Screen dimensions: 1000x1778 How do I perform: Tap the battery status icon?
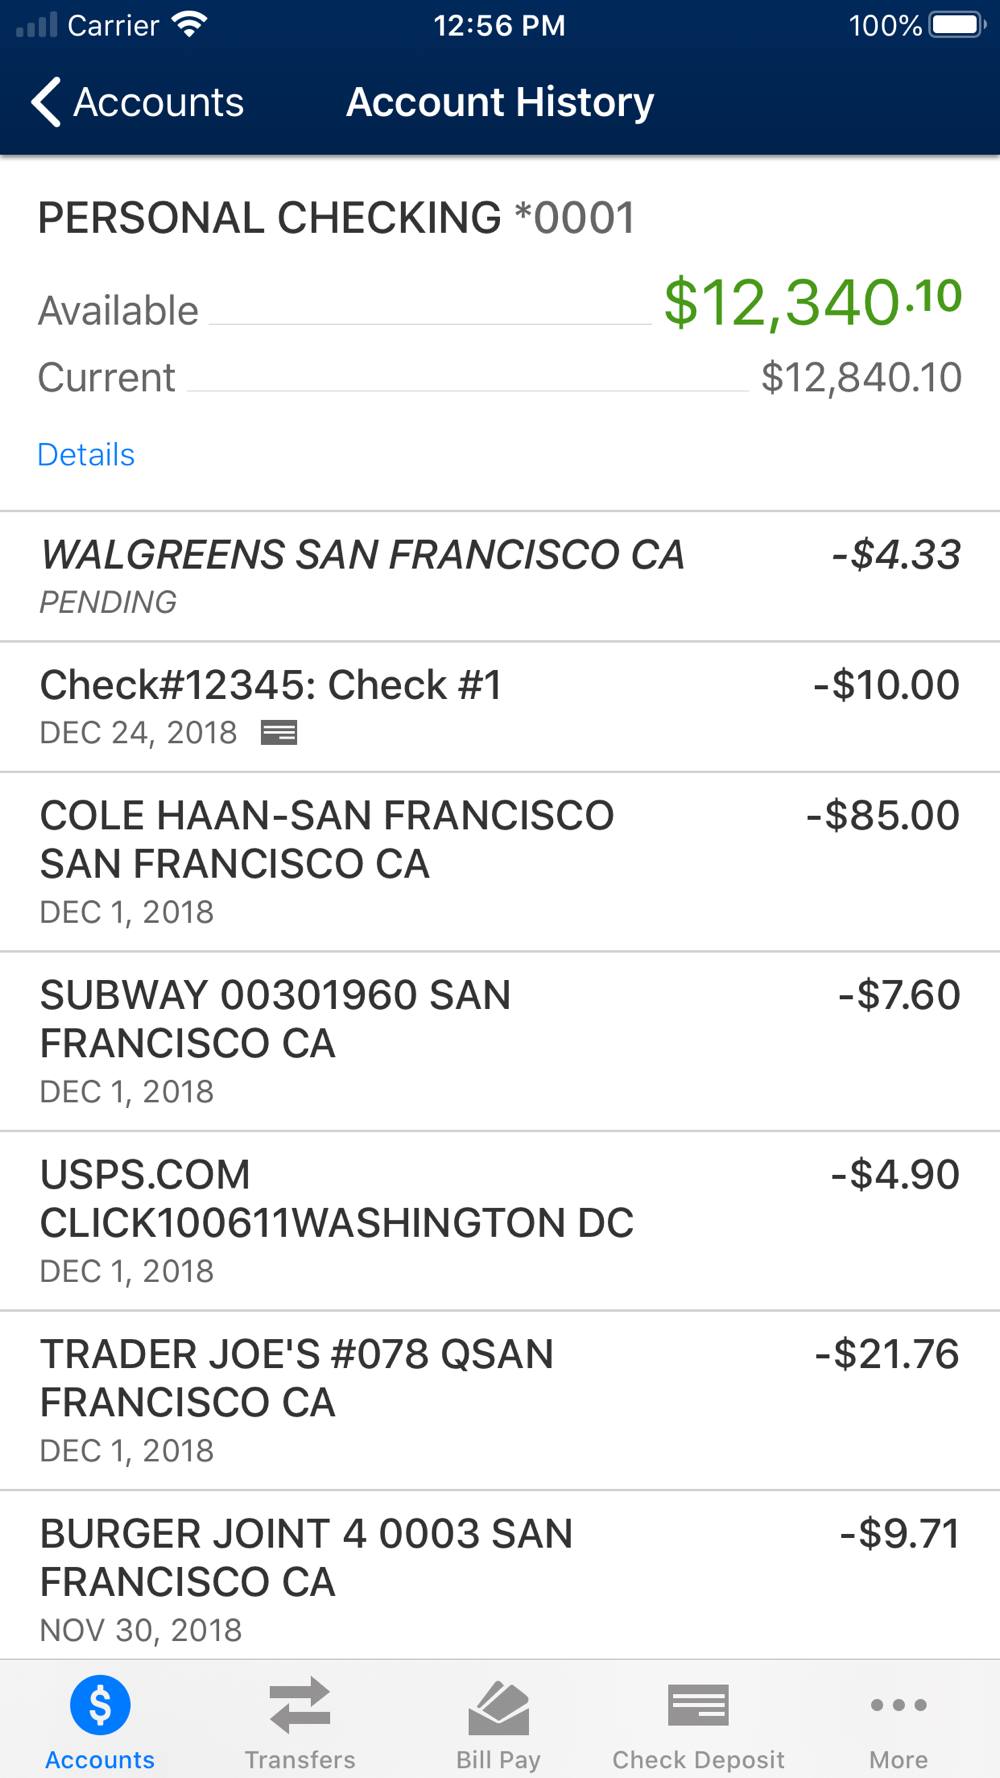coord(958,25)
